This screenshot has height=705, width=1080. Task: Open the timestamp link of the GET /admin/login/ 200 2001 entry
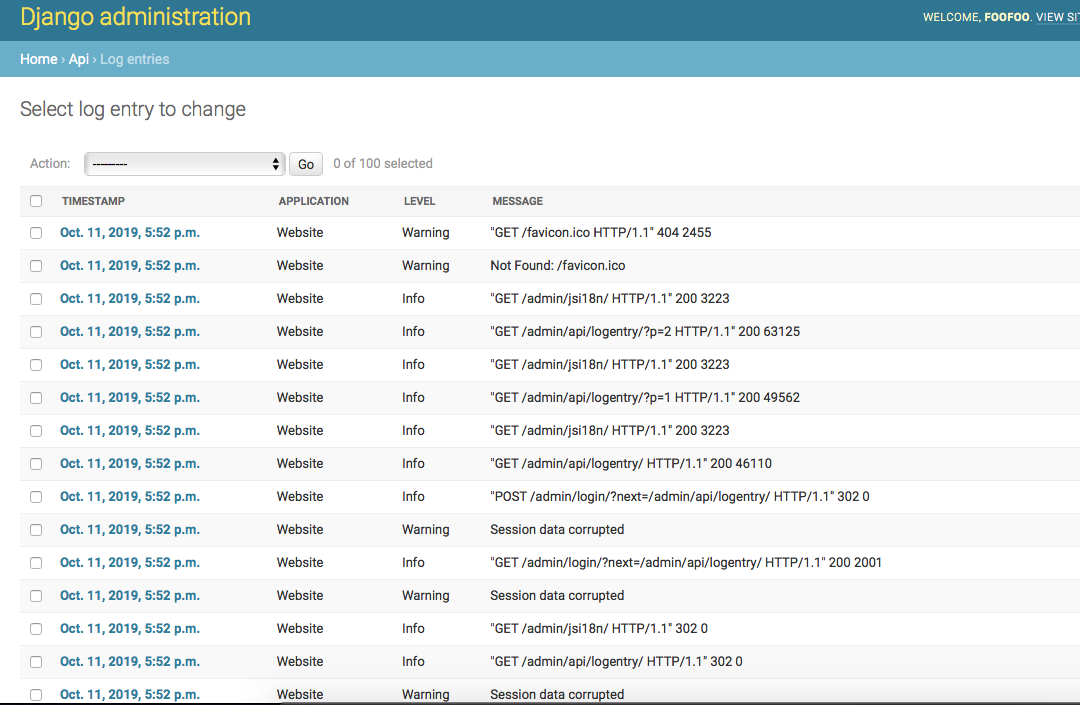(129, 563)
